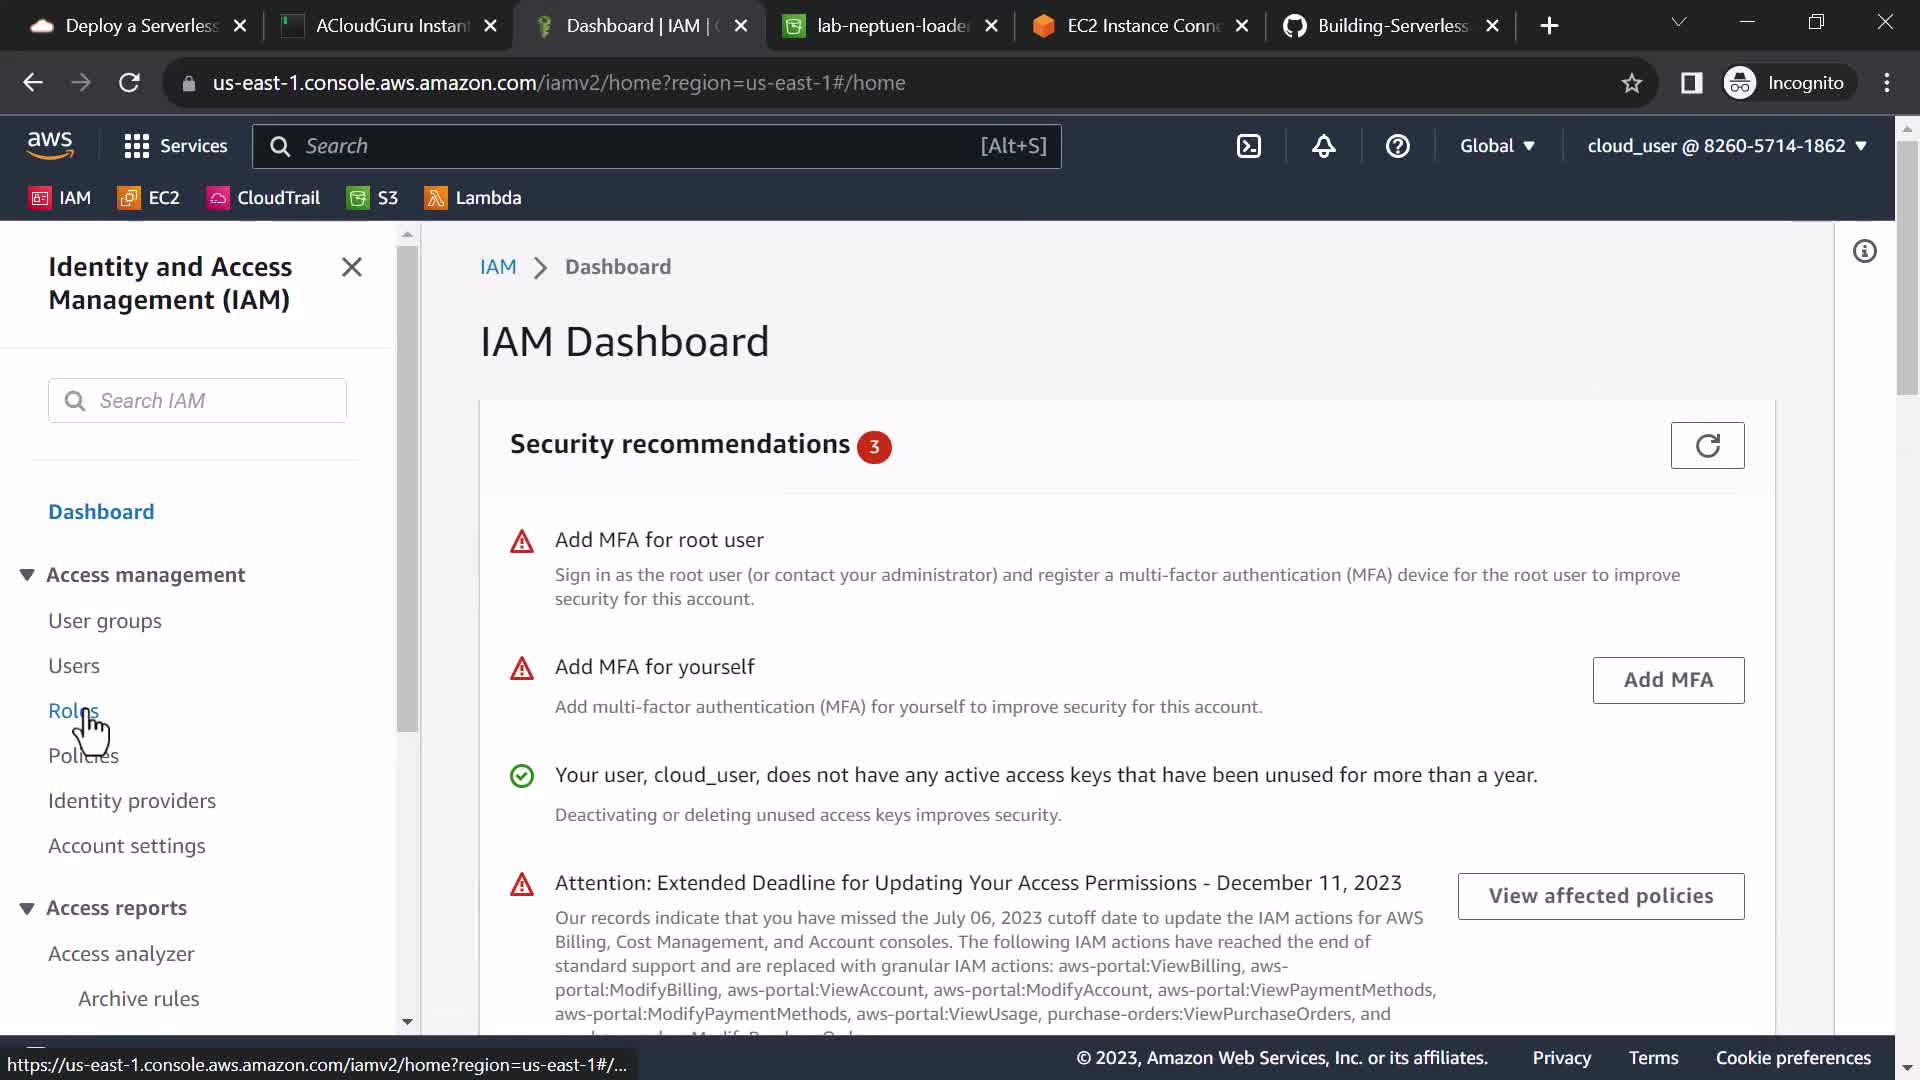Viewport: 1920px width, 1080px height.
Task: Open the cloud_user account dropdown
Action: tap(1726, 146)
